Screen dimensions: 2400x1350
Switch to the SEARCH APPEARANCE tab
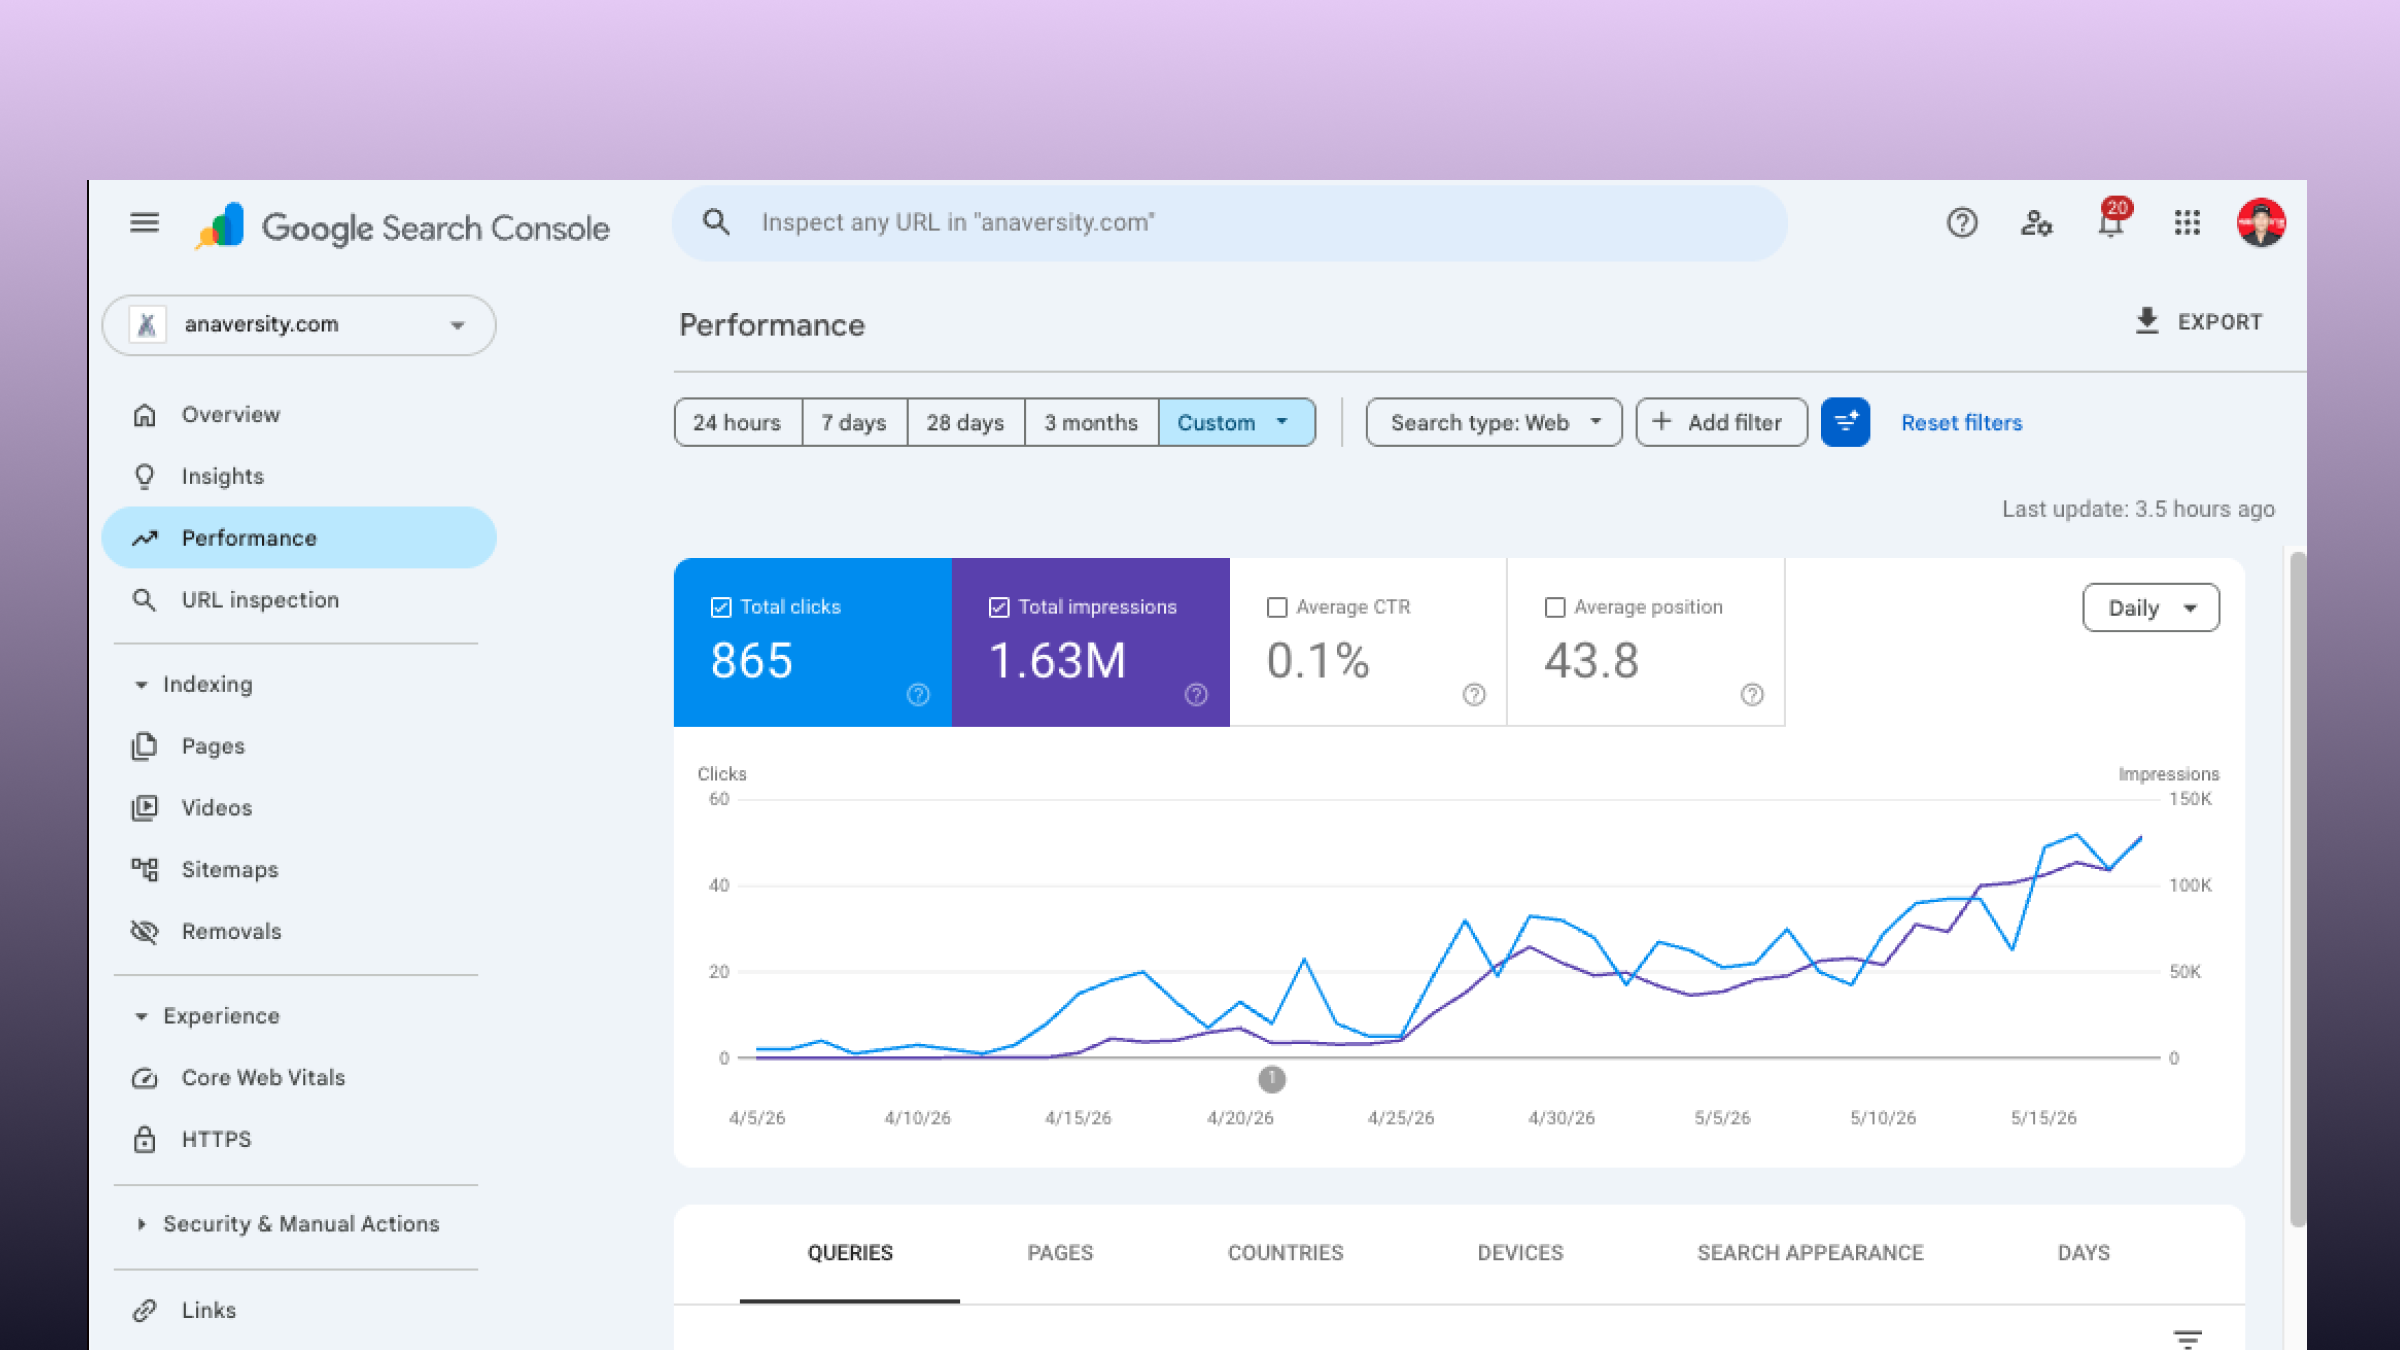coord(1810,1253)
